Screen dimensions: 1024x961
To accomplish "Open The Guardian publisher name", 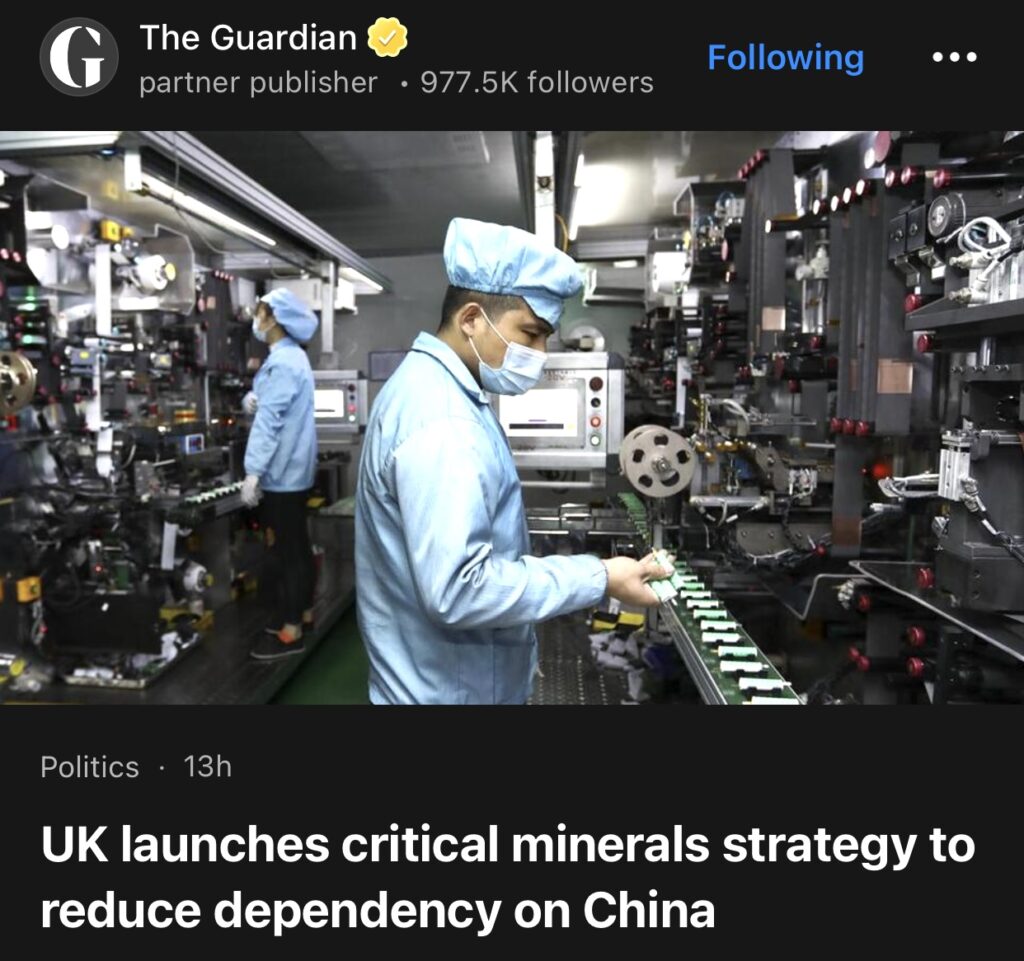I will (x=248, y=37).
